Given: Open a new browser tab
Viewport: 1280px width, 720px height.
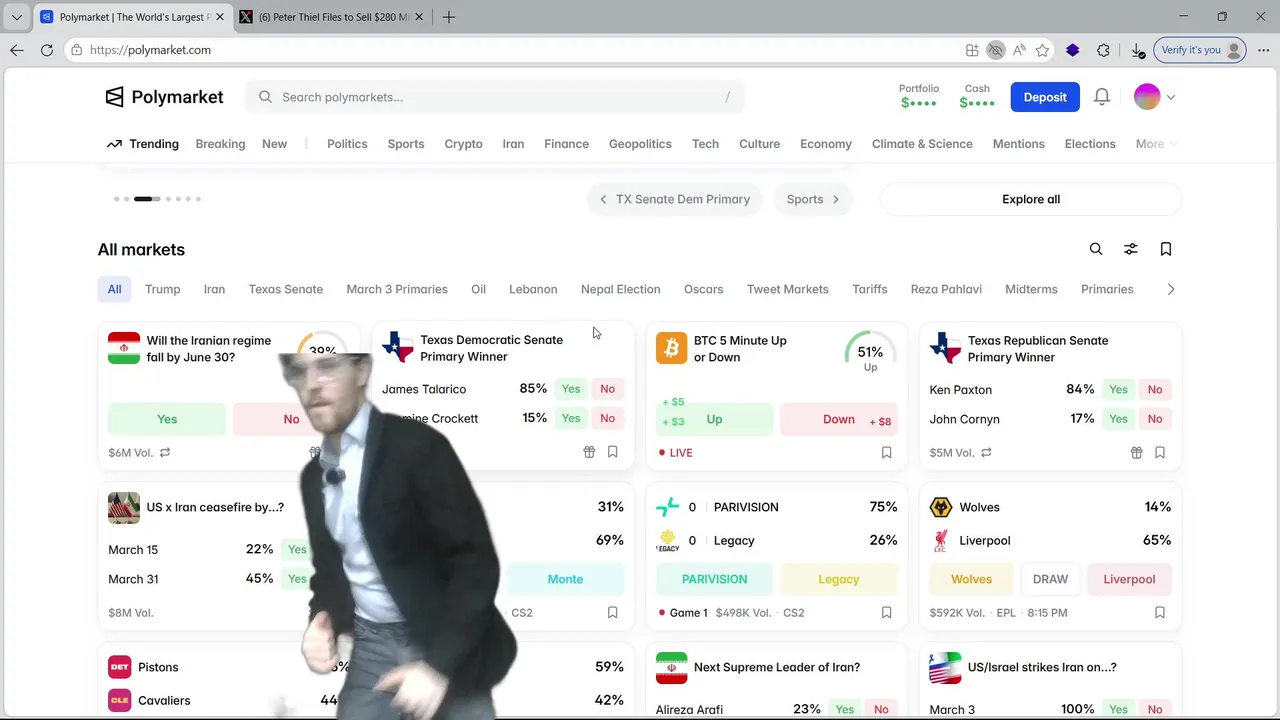Looking at the screenshot, I should [x=449, y=17].
